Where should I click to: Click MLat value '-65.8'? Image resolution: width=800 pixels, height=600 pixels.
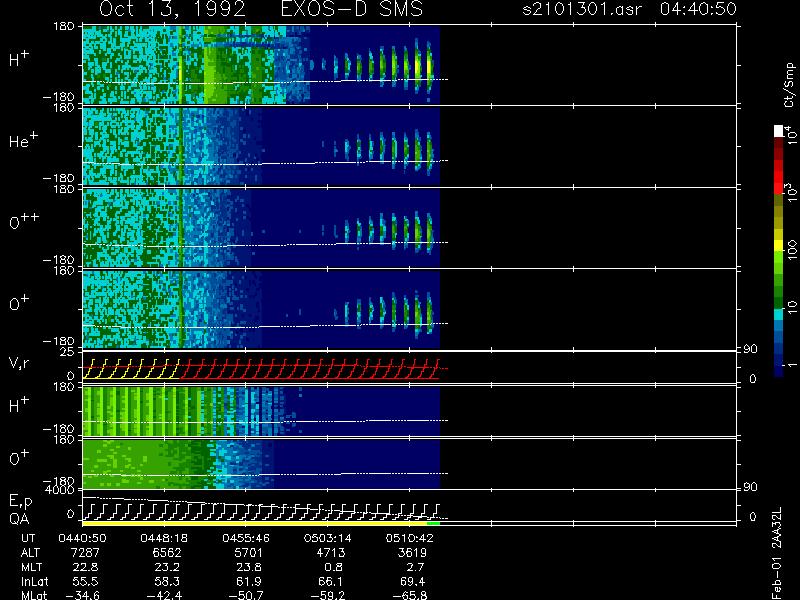[x=410, y=595]
